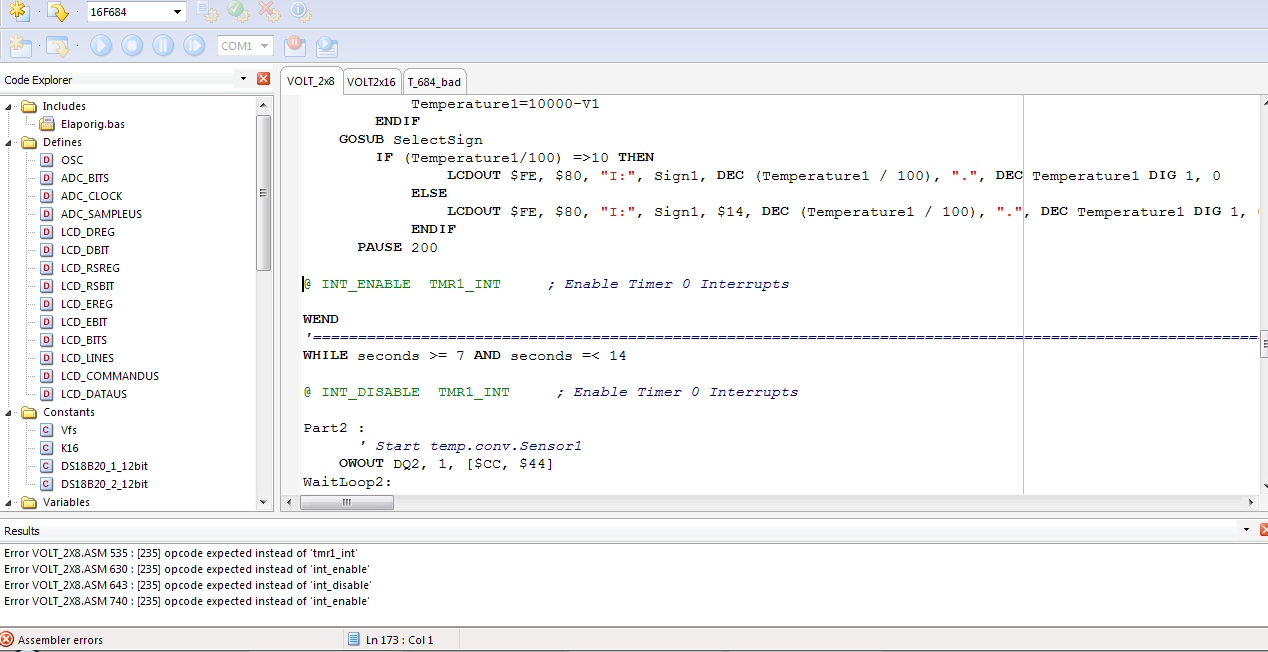Viewport: 1268px width, 652px height.
Task: Click the Code Explorer scrollbar up arrow
Action: pos(263,105)
